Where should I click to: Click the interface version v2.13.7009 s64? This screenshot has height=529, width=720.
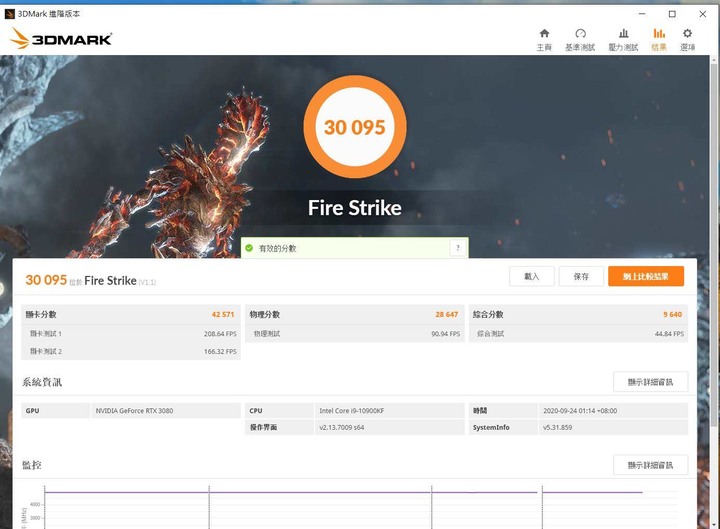(x=342, y=427)
